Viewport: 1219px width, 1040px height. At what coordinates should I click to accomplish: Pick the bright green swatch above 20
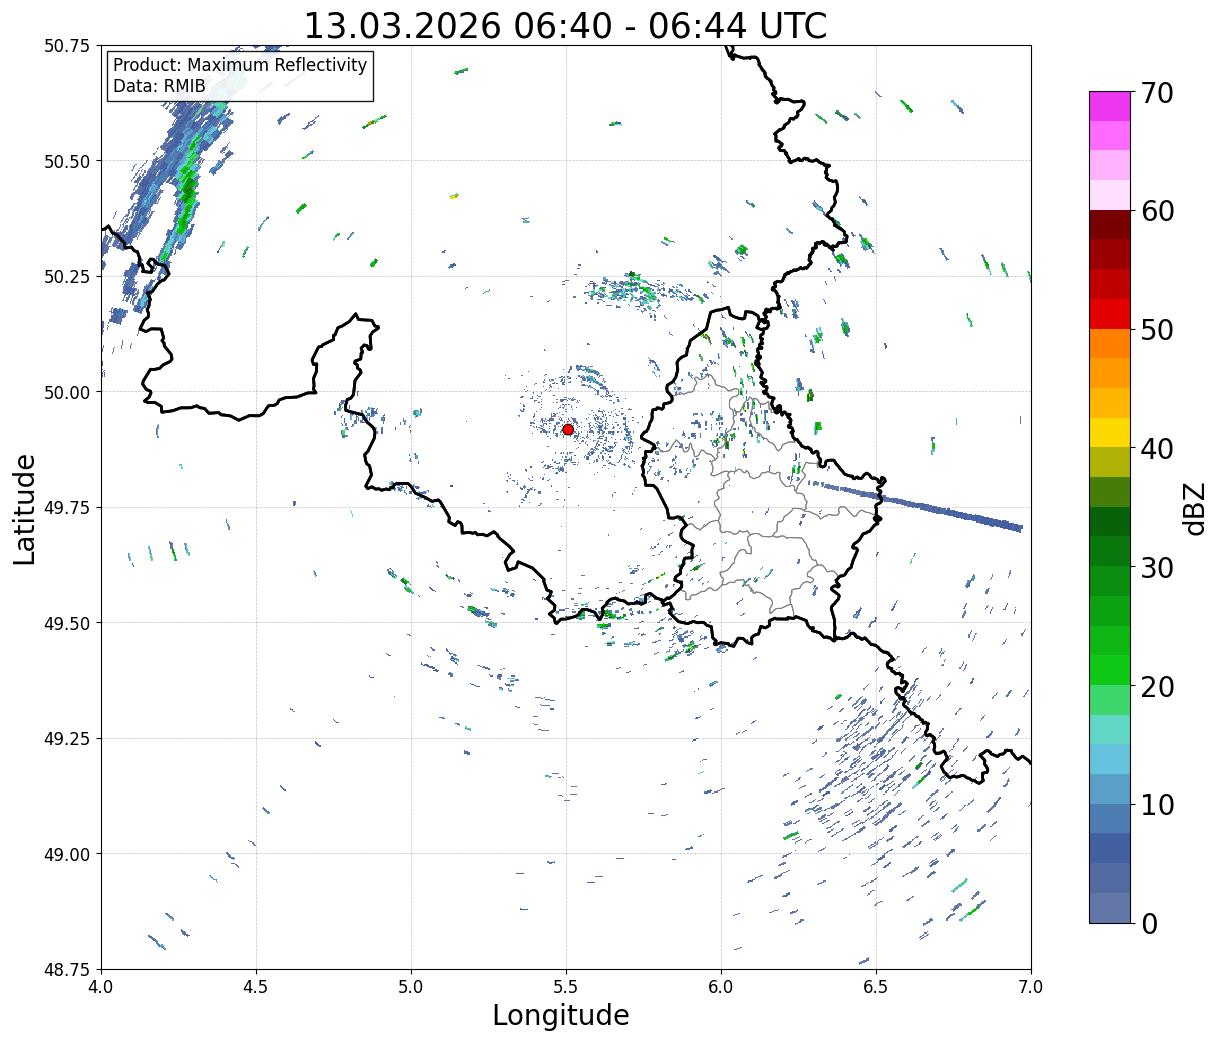1110,670
